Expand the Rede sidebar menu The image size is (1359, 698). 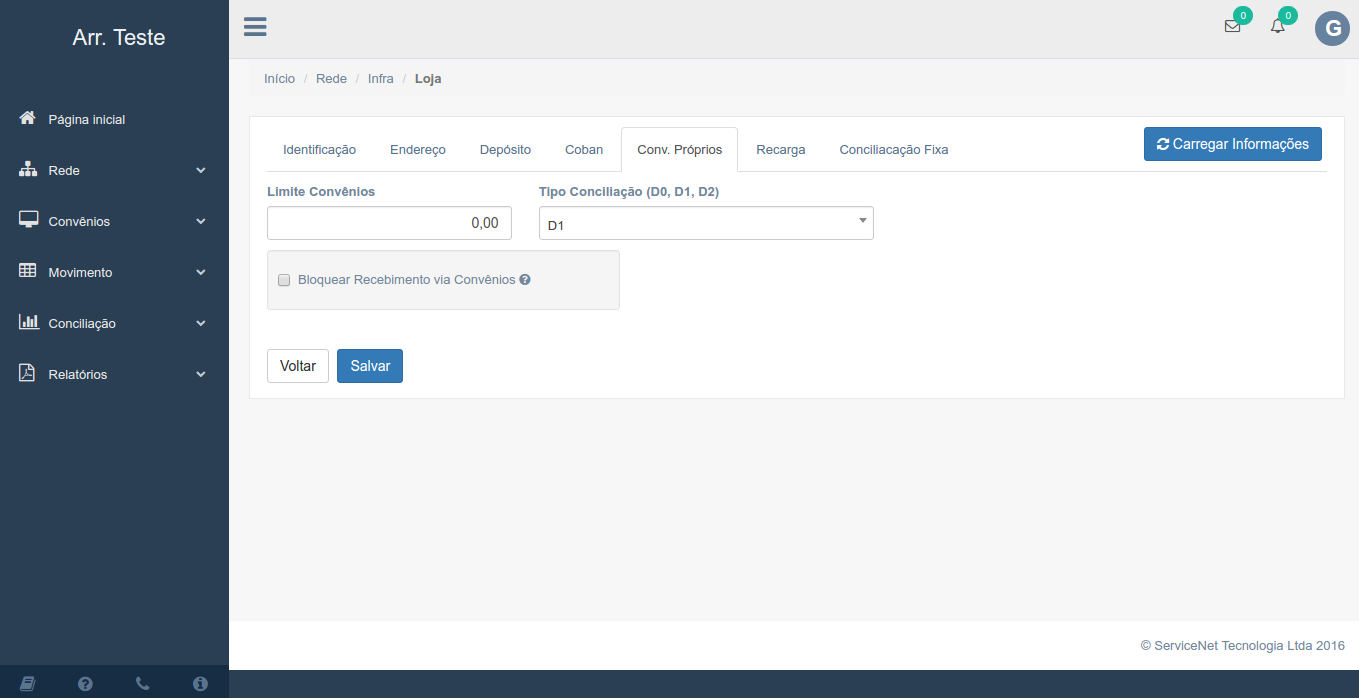pyautogui.click(x=114, y=171)
